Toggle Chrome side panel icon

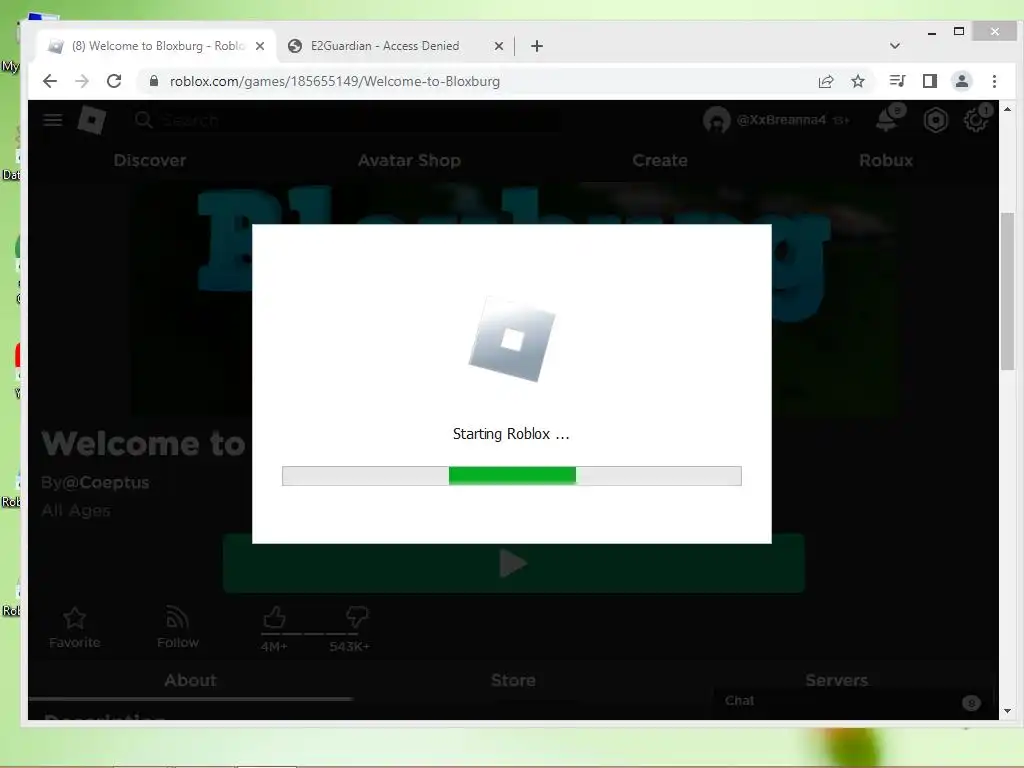(x=929, y=81)
